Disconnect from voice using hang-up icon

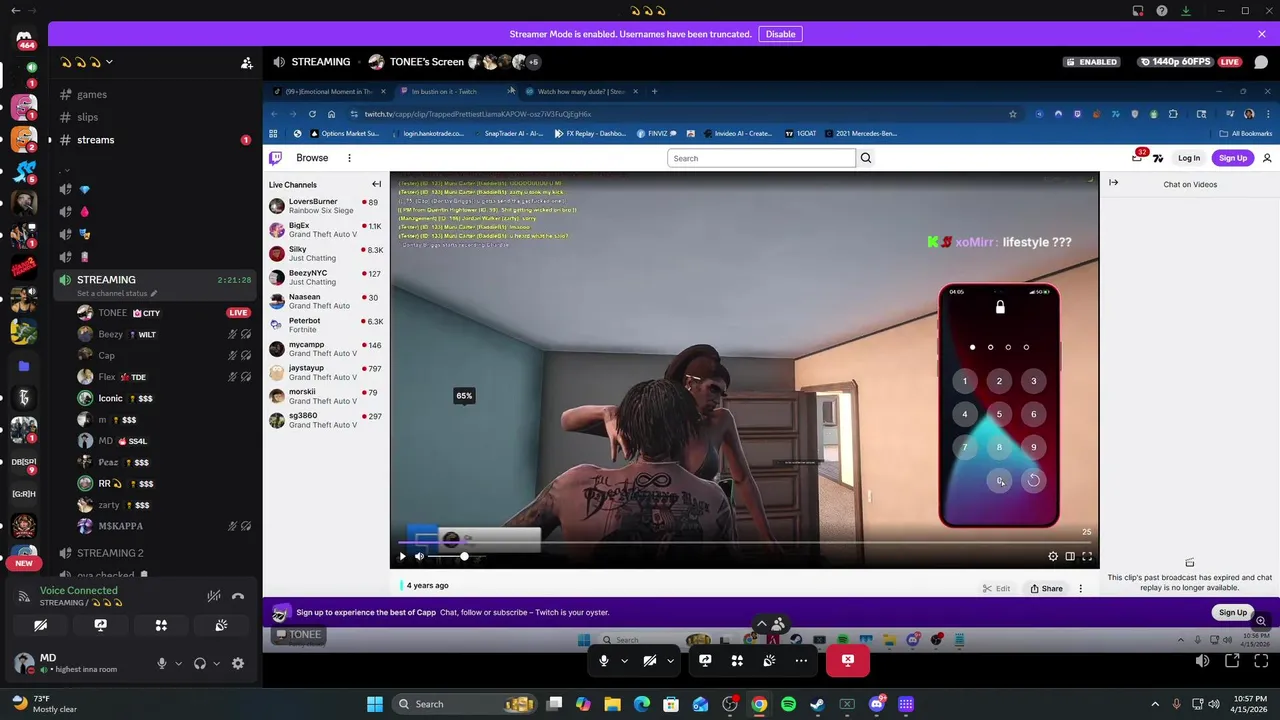click(238, 596)
